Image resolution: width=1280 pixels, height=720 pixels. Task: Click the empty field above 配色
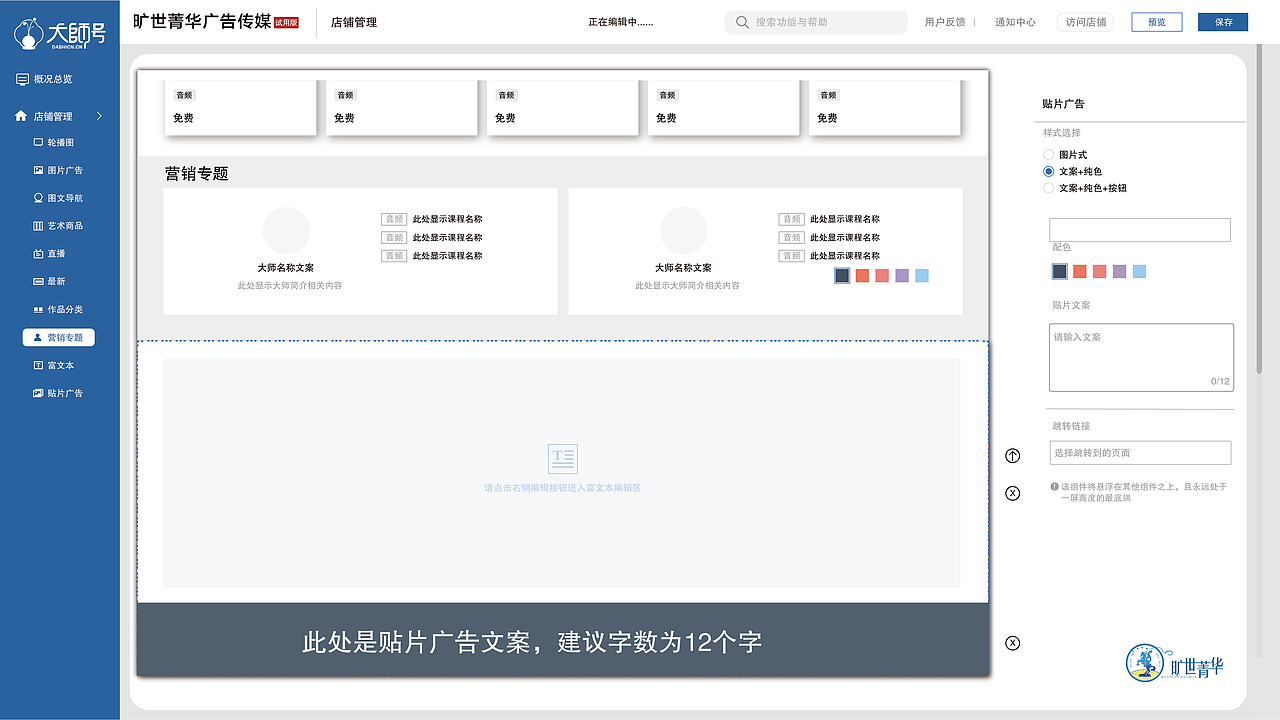click(1140, 230)
